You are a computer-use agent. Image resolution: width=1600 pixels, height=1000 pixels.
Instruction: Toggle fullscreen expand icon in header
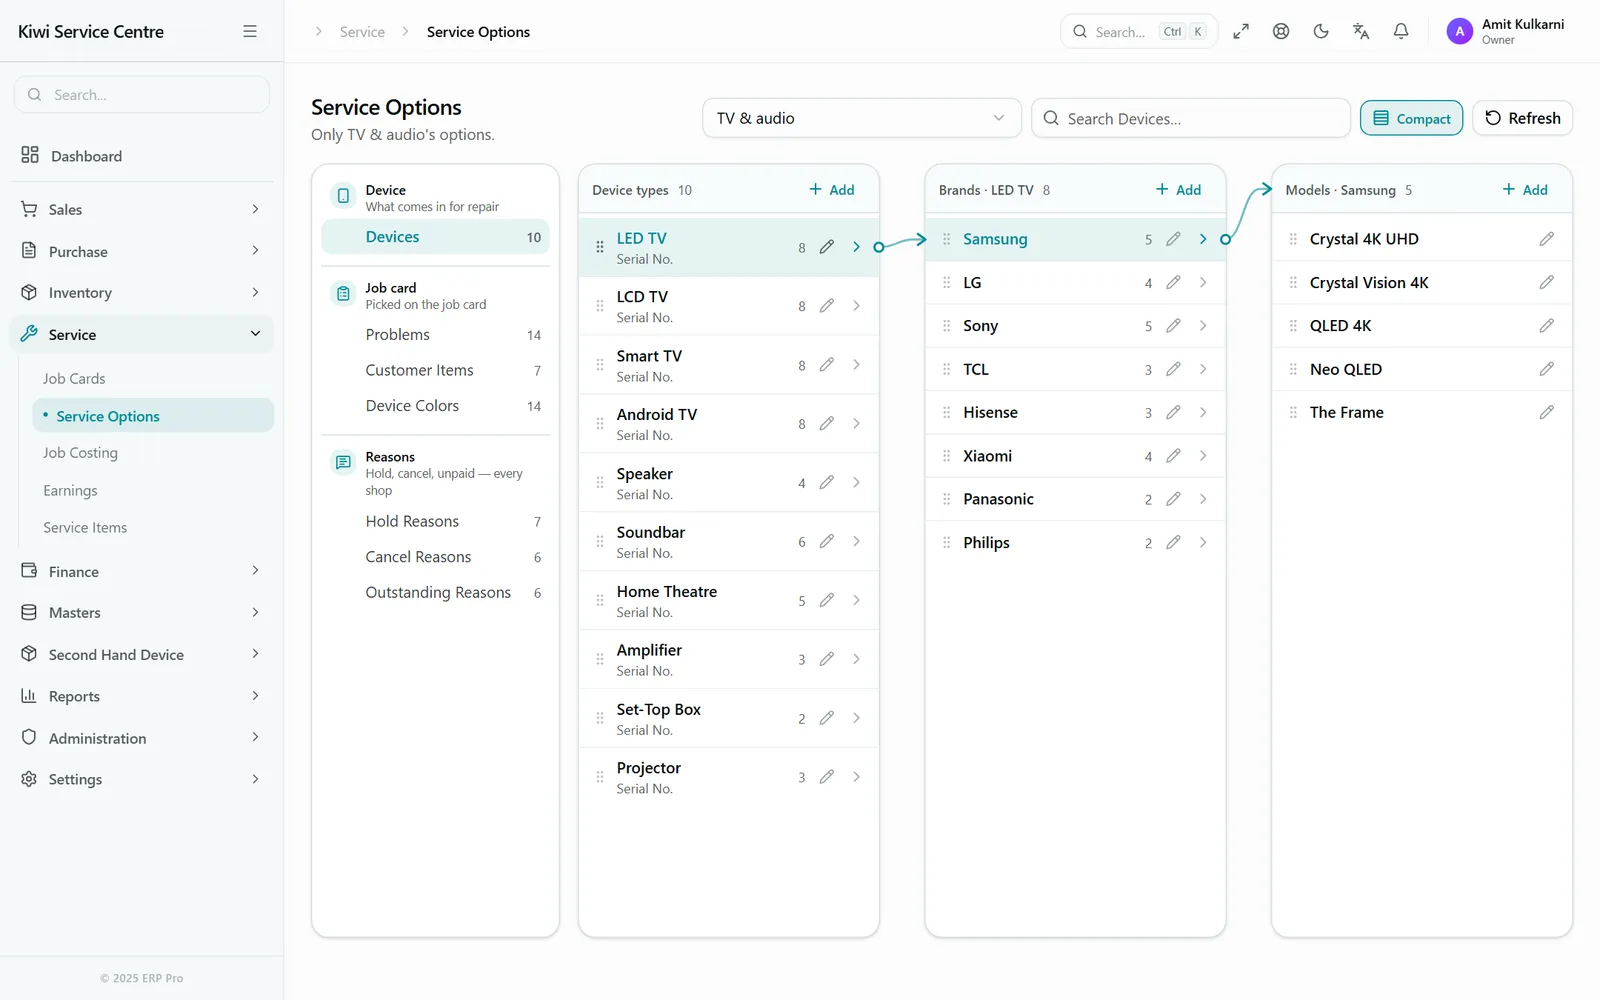pyautogui.click(x=1241, y=32)
